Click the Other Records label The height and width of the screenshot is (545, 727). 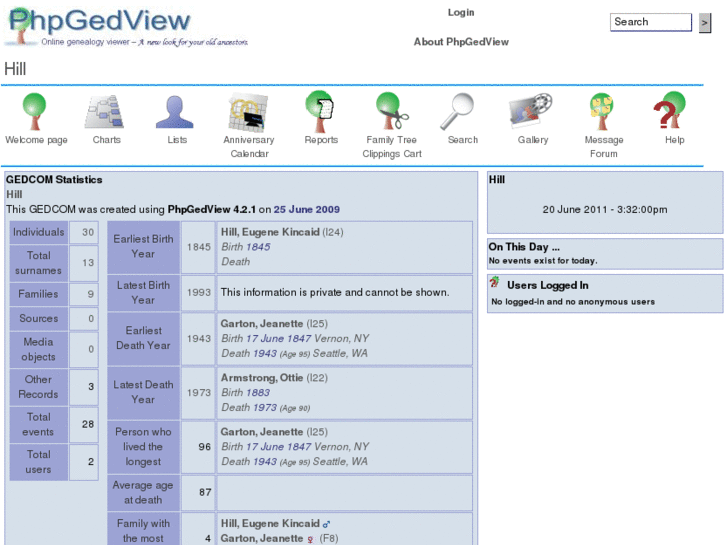click(x=38, y=387)
